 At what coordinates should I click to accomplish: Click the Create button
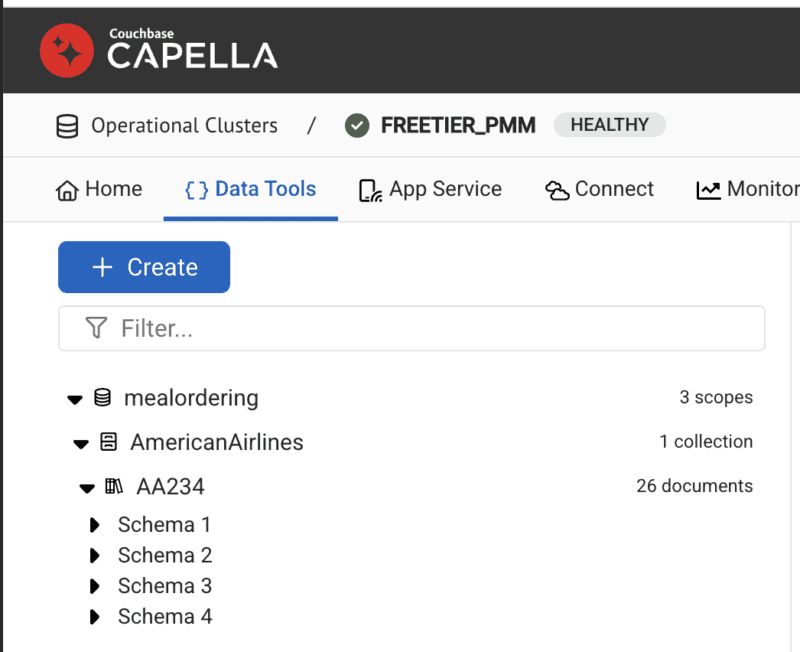click(x=144, y=267)
